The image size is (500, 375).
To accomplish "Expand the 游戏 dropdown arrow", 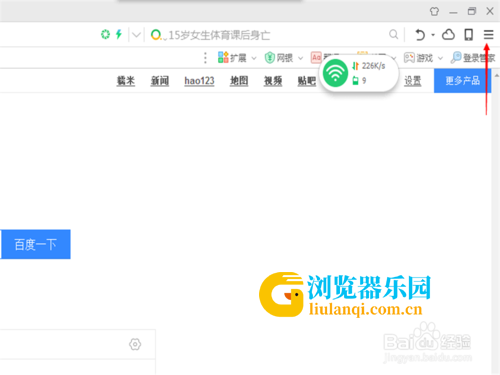I will coord(440,58).
